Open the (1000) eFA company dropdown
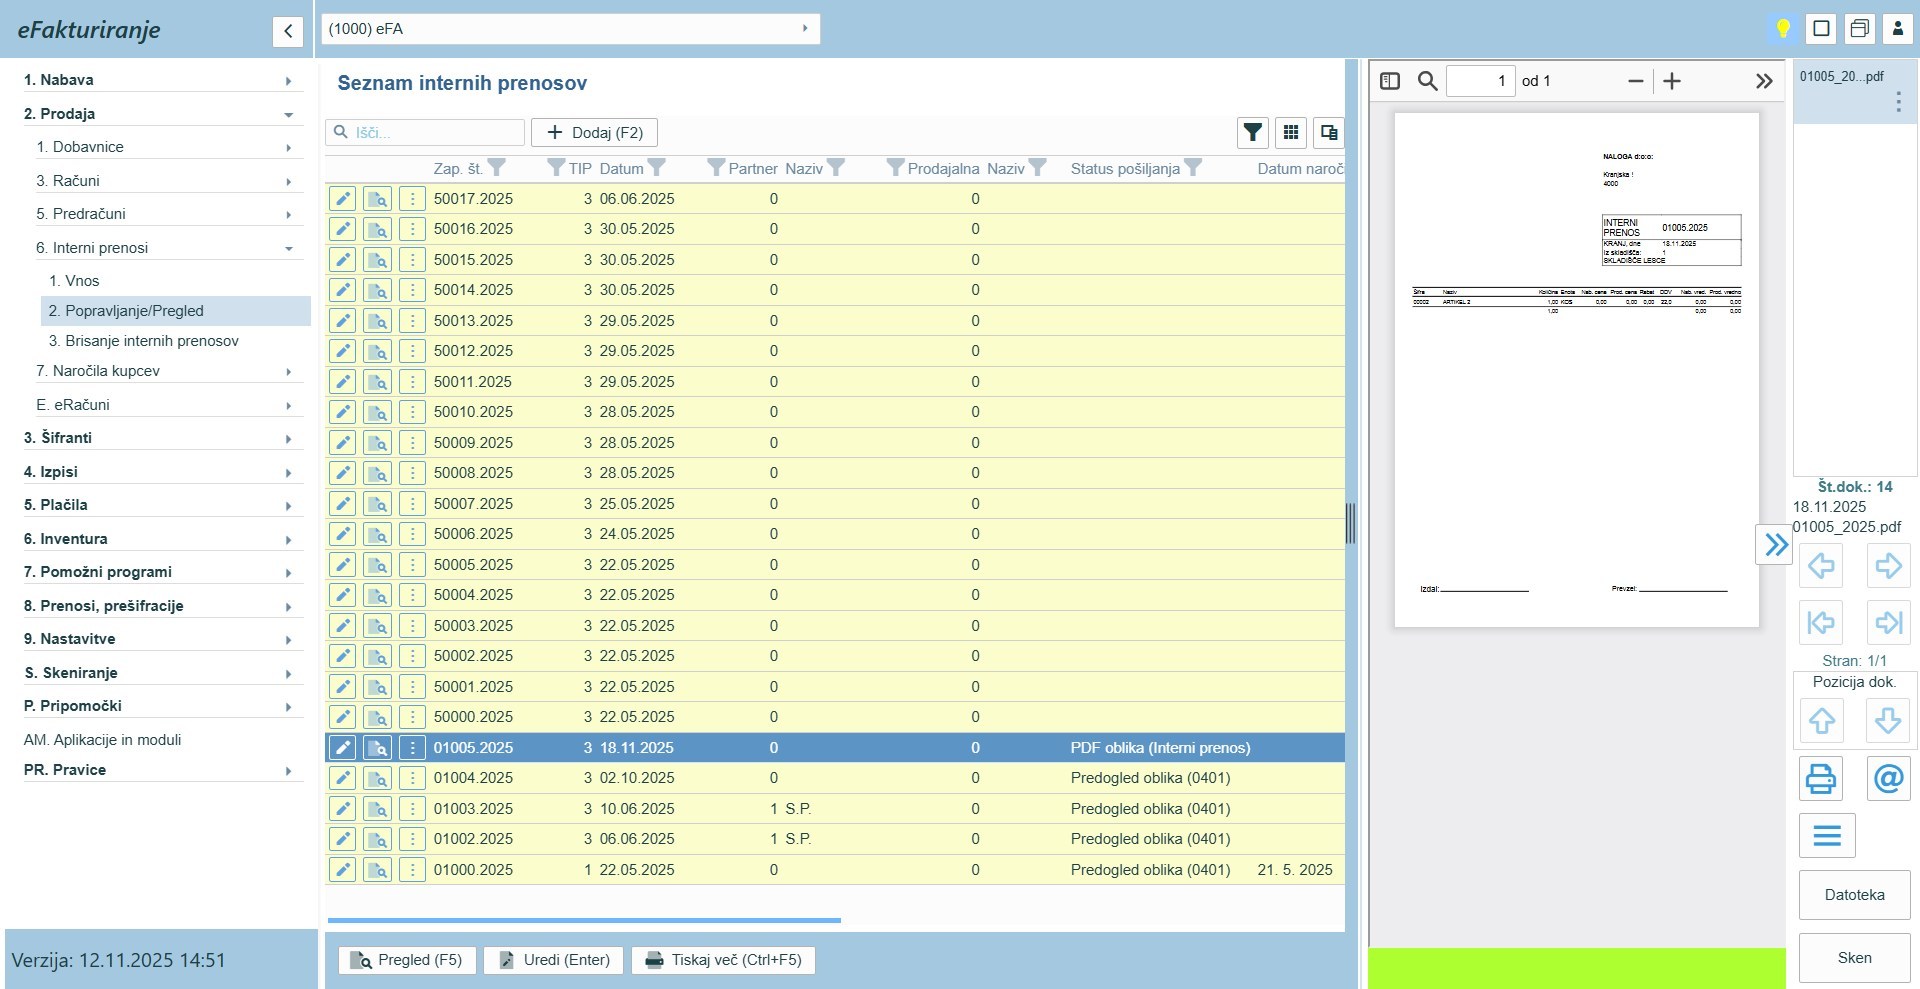The height and width of the screenshot is (989, 1920). [x=570, y=29]
